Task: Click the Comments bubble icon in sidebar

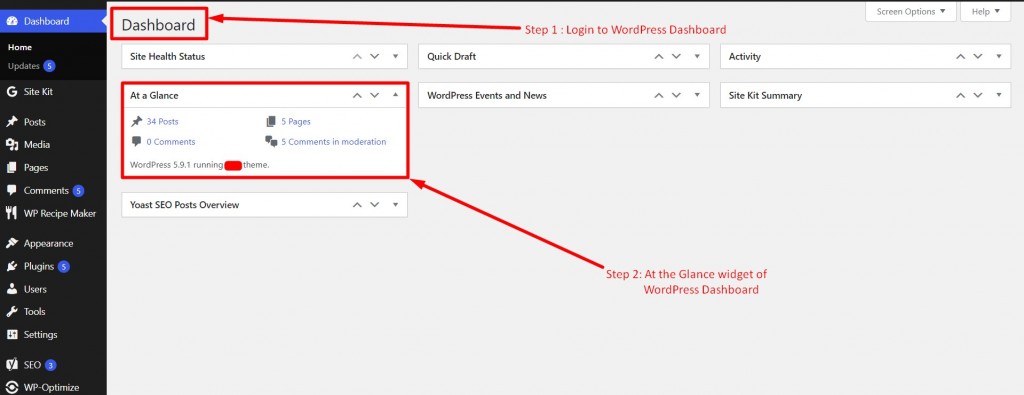Action: [12, 191]
